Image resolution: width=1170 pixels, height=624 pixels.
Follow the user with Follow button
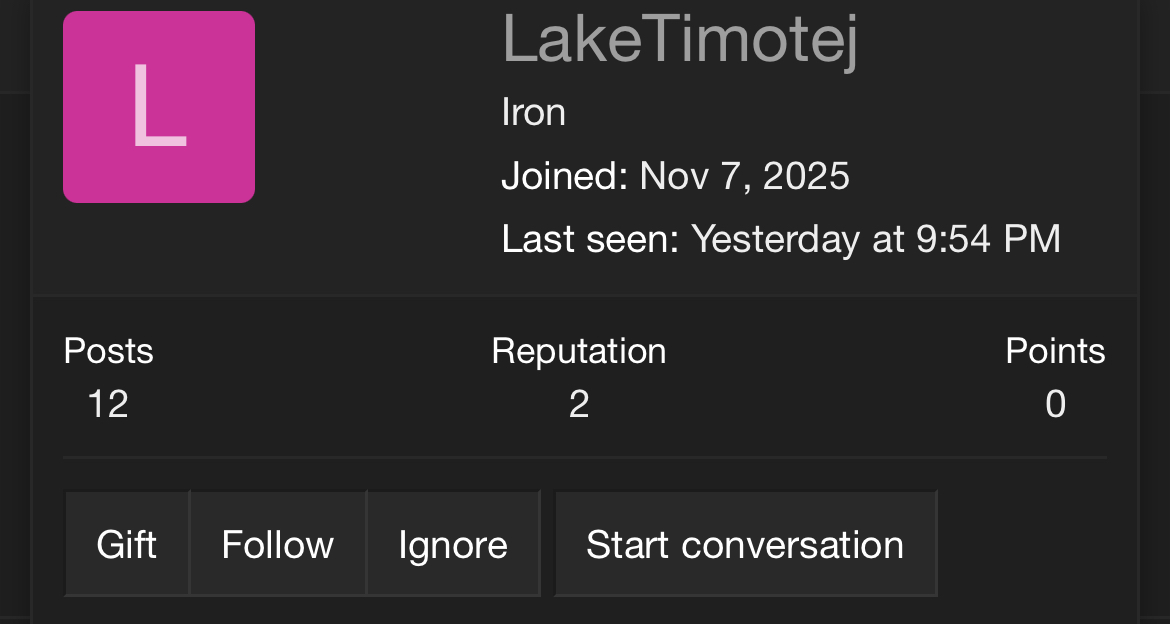pos(277,544)
